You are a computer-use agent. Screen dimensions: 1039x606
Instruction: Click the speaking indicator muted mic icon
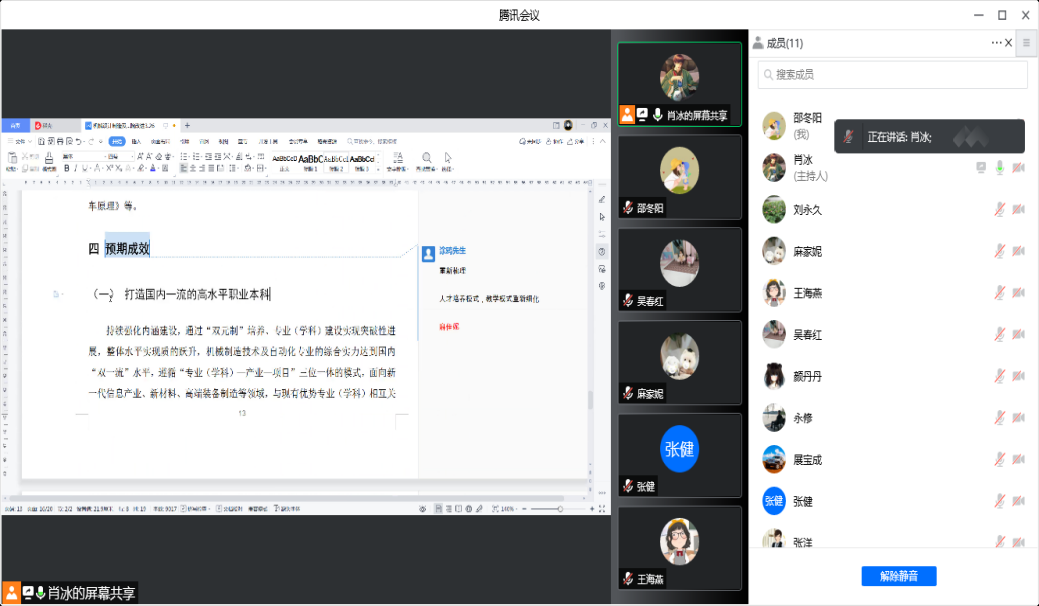848,137
